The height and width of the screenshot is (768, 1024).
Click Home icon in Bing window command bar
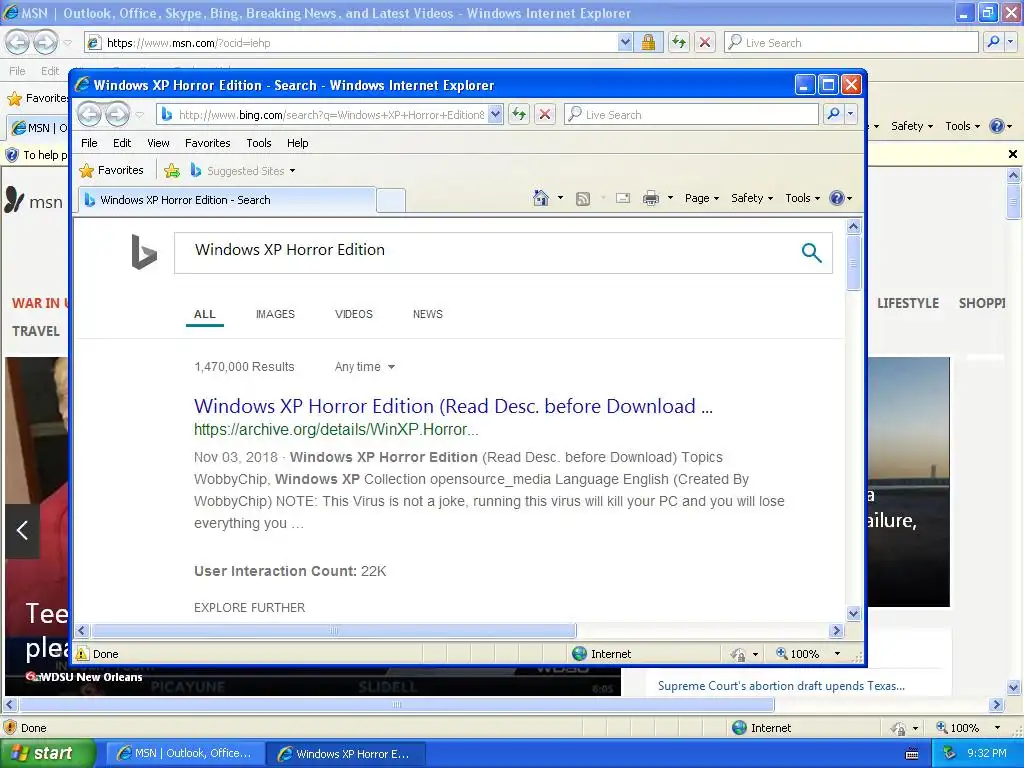click(x=541, y=198)
